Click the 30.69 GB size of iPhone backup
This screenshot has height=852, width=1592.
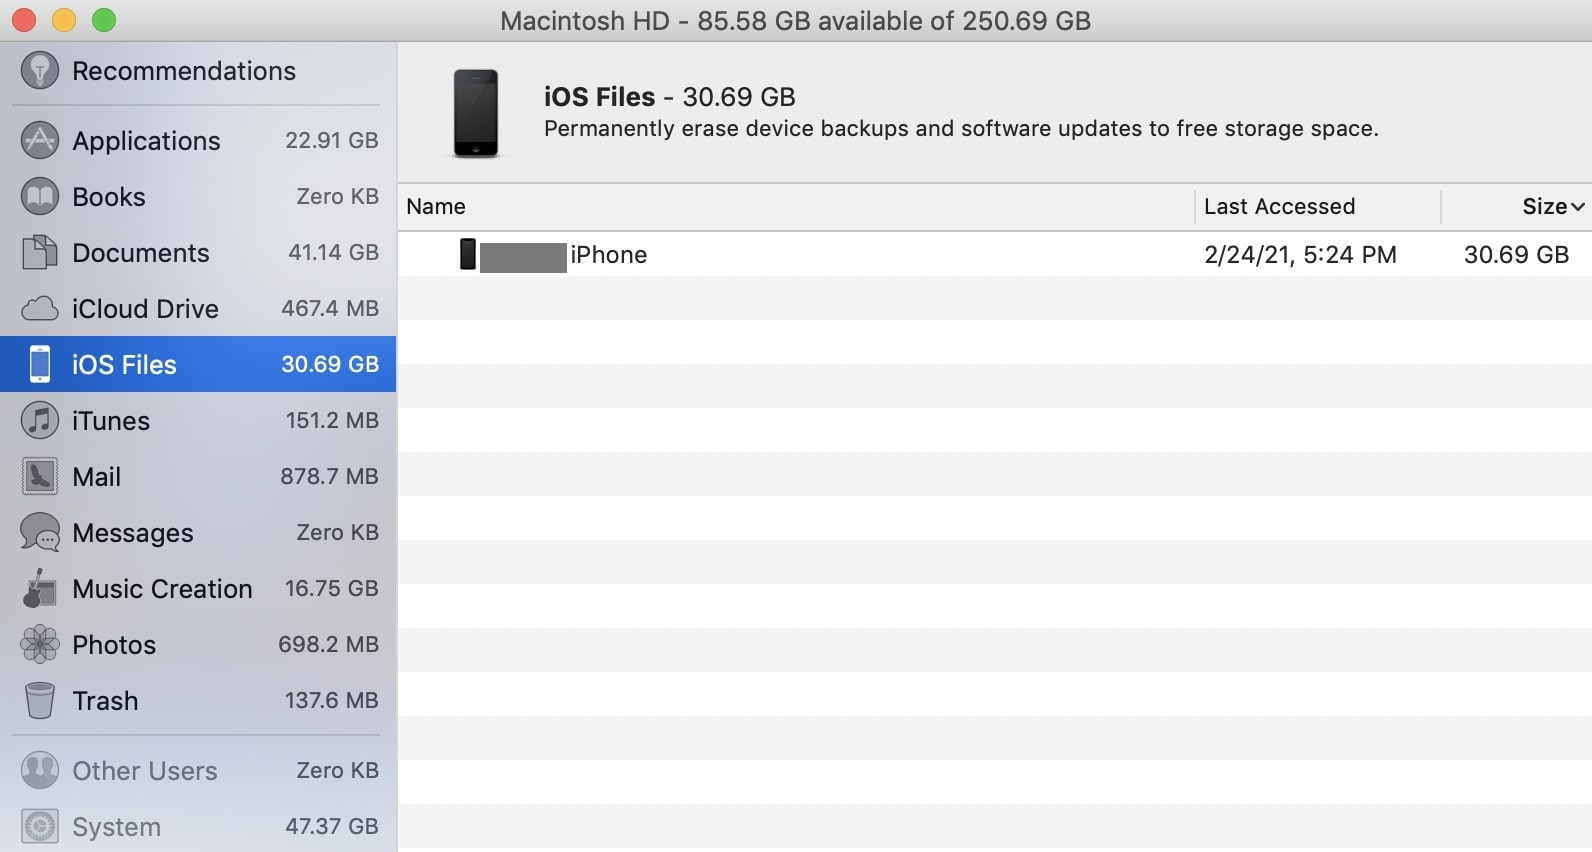[x=1516, y=255]
